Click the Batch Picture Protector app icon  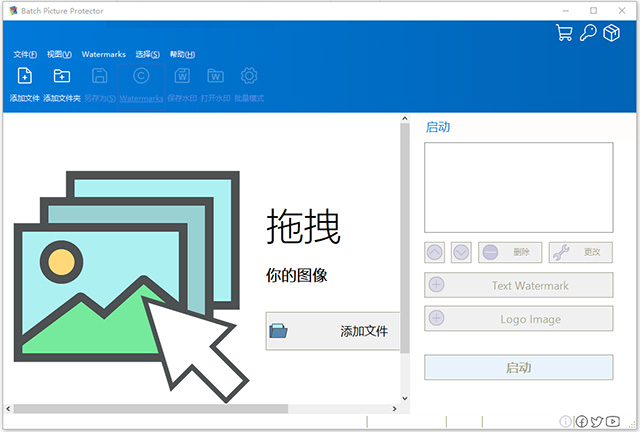[13, 11]
